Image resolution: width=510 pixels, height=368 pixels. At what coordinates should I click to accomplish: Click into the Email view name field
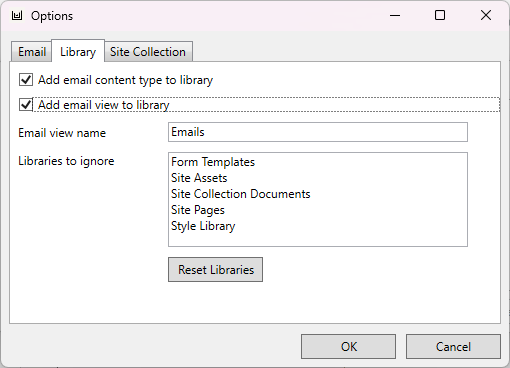pos(318,132)
